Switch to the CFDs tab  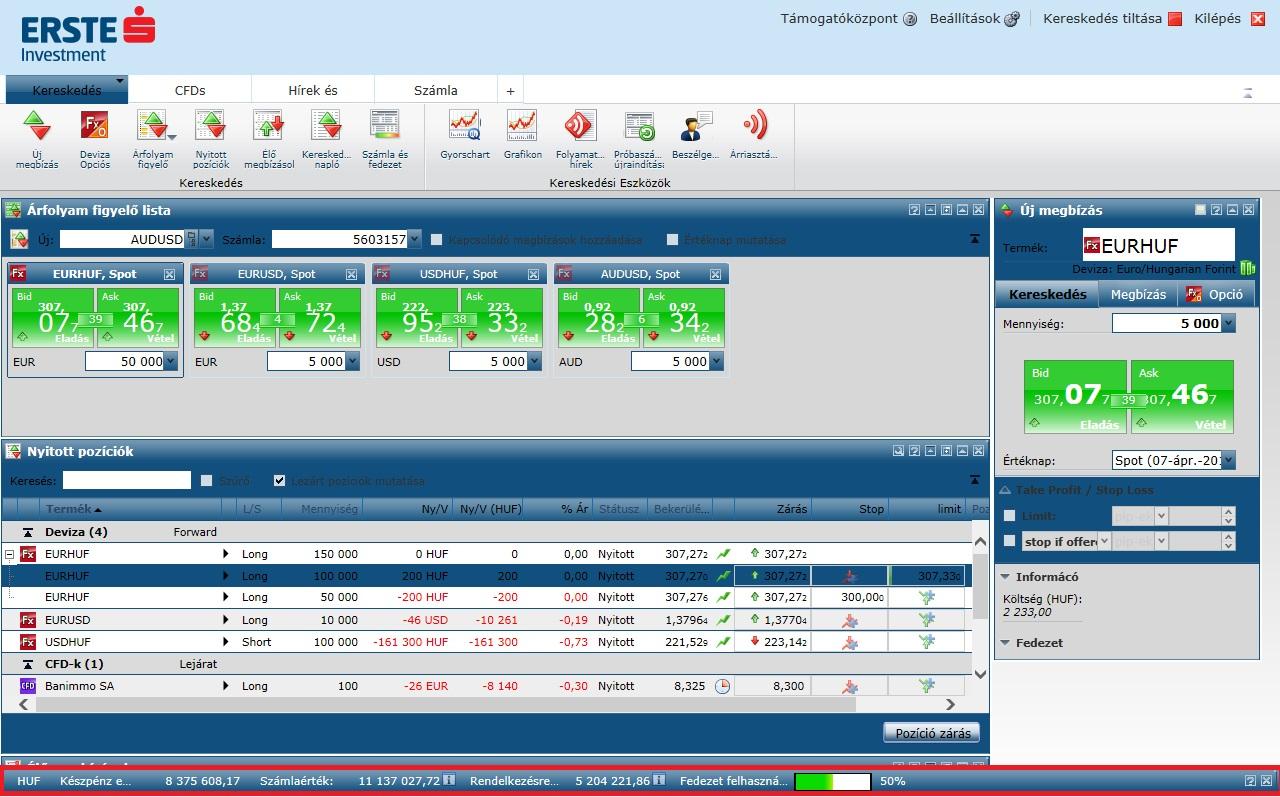tap(190, 90)
